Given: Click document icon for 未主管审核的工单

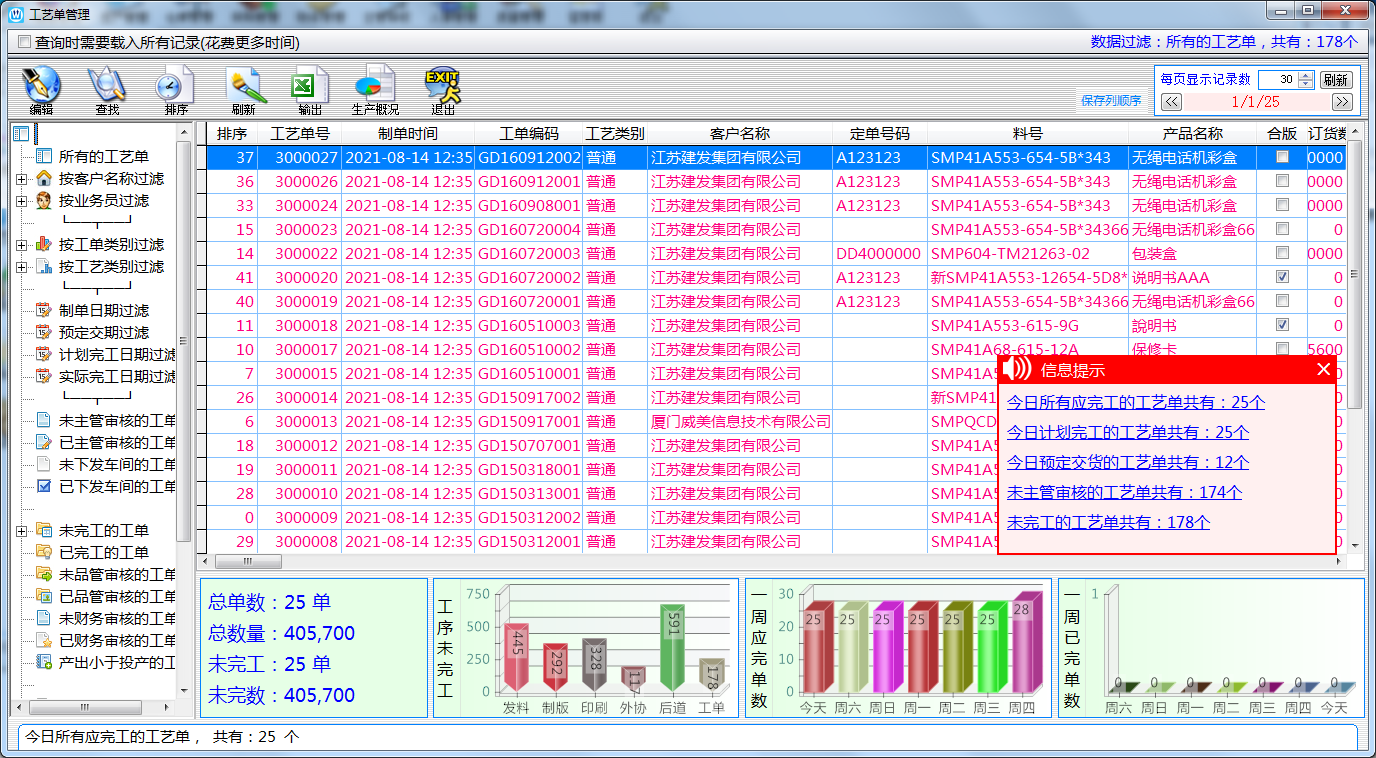Looking at the screenshot, I should (43, 420).
